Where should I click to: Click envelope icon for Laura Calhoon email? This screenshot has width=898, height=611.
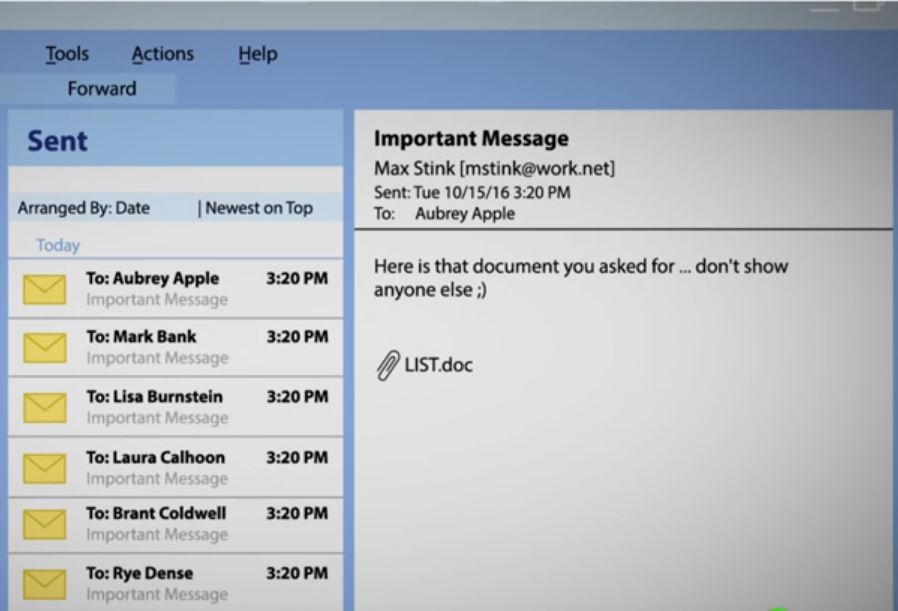pyautogui.click(x=44, y=468)
